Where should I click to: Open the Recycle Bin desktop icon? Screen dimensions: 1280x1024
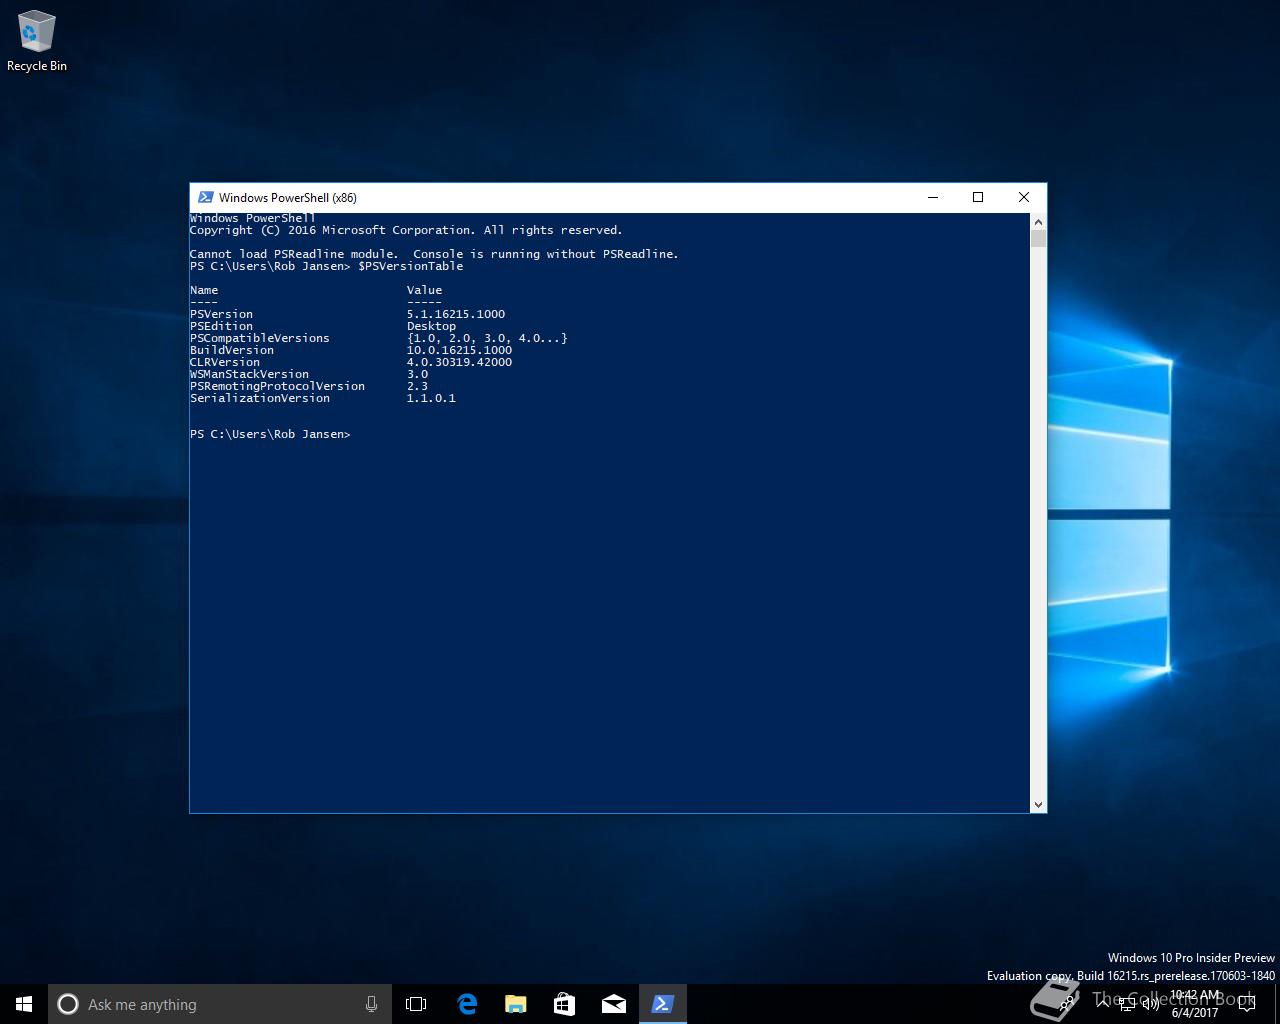[x=36, y=42]
